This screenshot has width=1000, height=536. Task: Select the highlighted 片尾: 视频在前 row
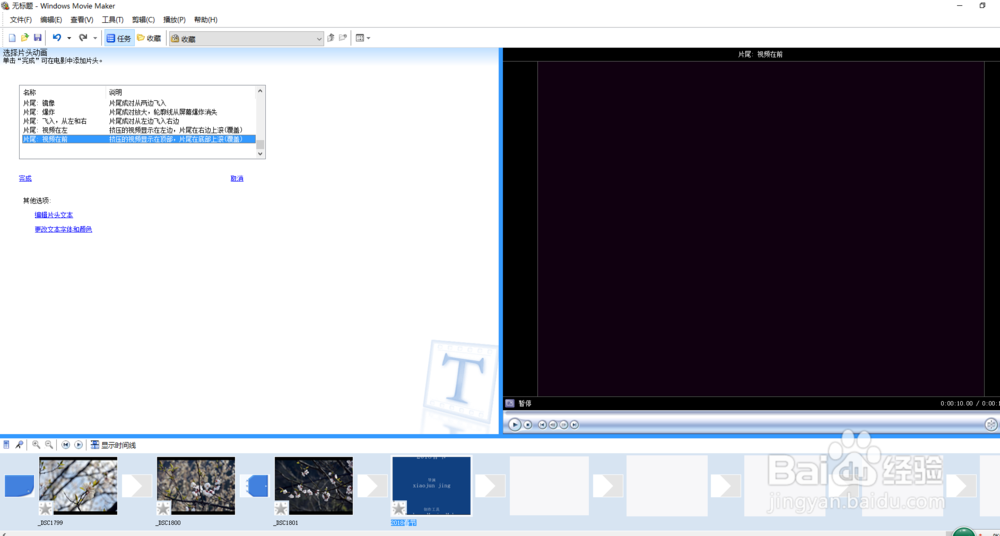click(138, 138)
